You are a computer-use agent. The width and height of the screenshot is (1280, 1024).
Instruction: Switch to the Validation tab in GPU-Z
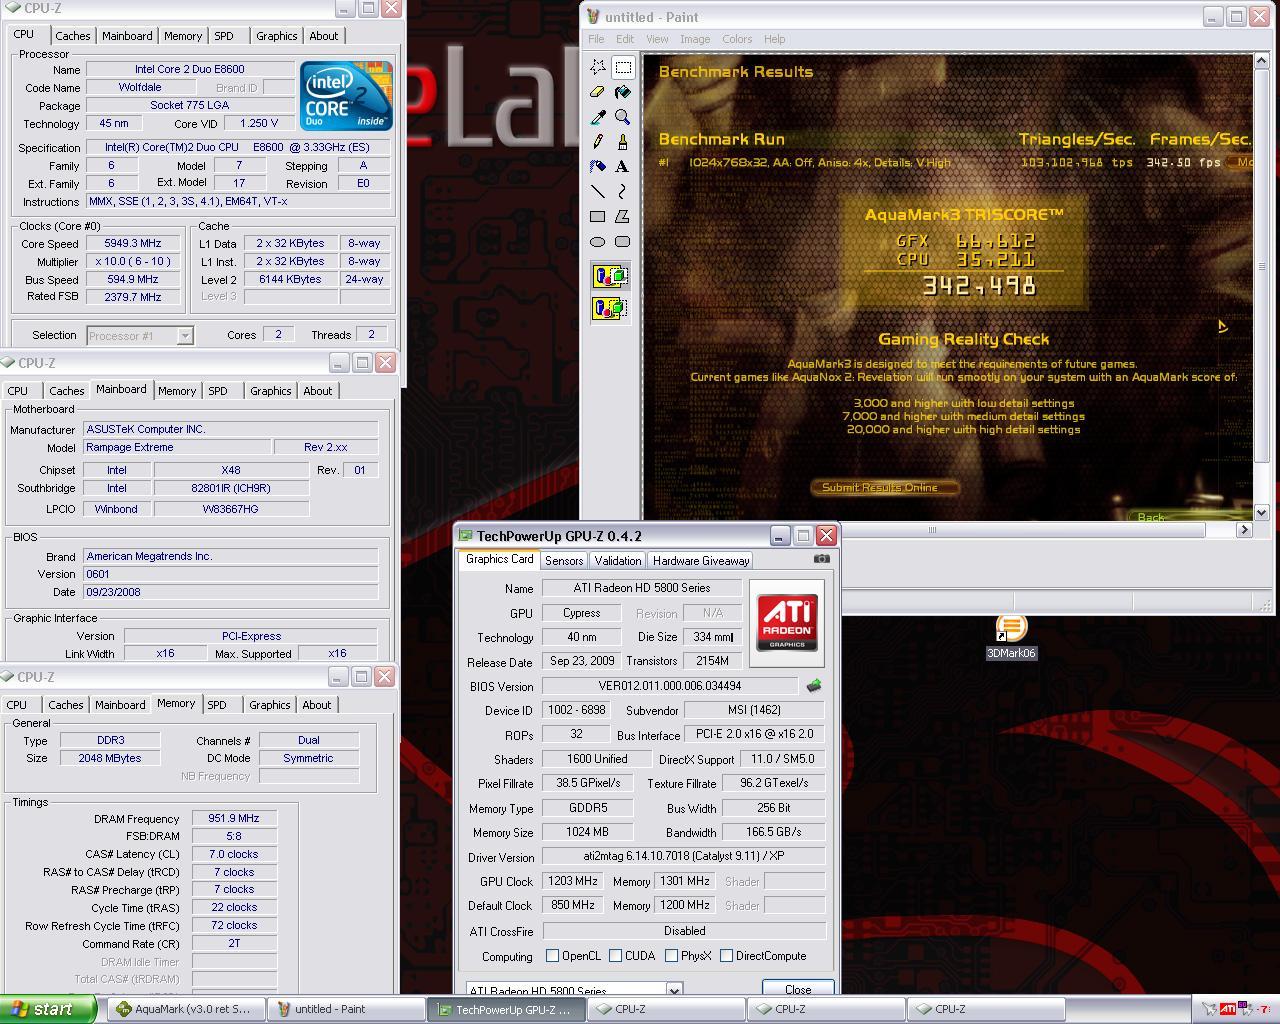[617, 561]
